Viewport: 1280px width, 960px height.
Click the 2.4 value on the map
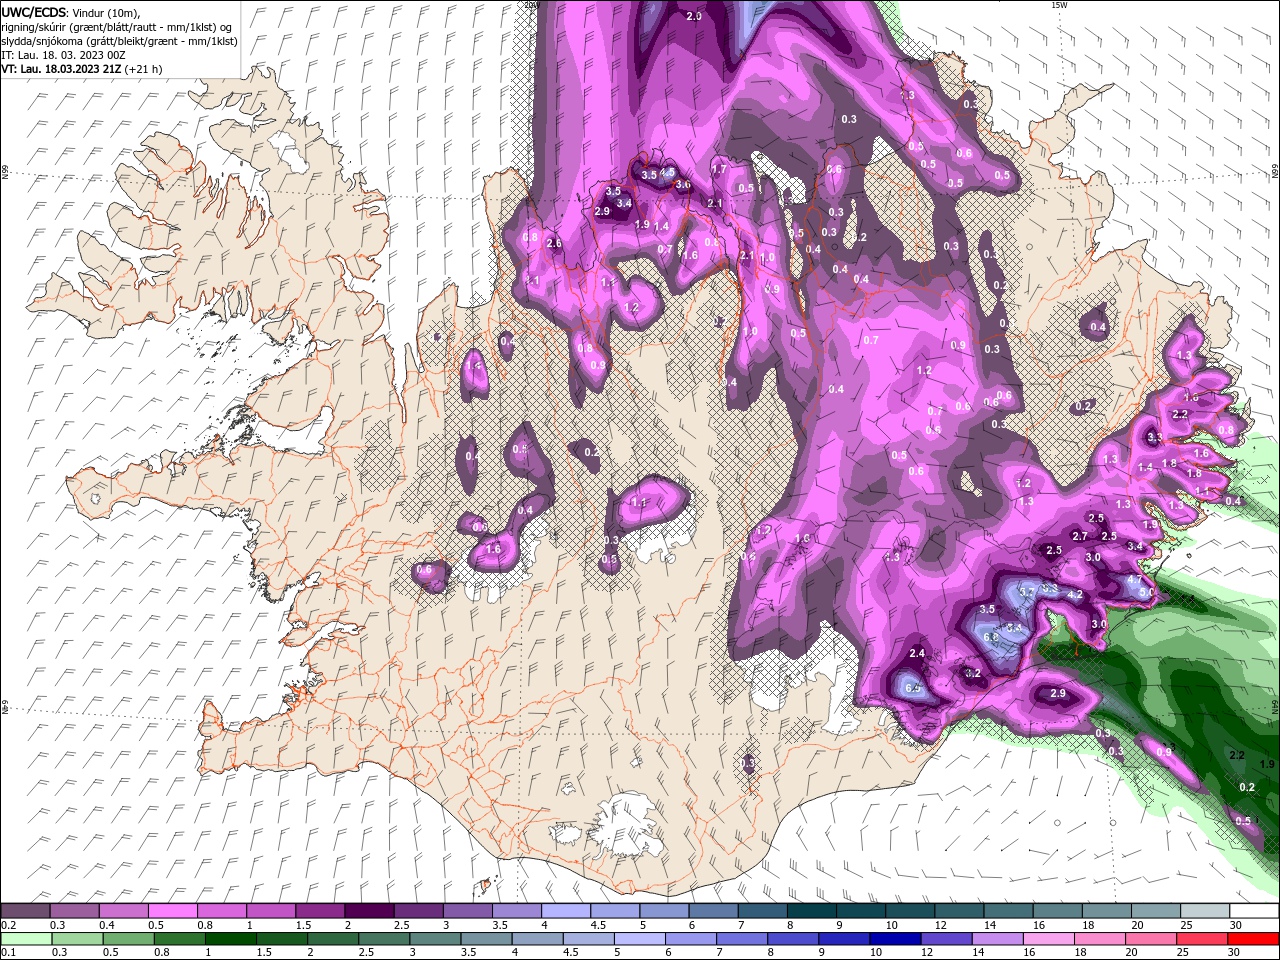(x=917, y=654)
